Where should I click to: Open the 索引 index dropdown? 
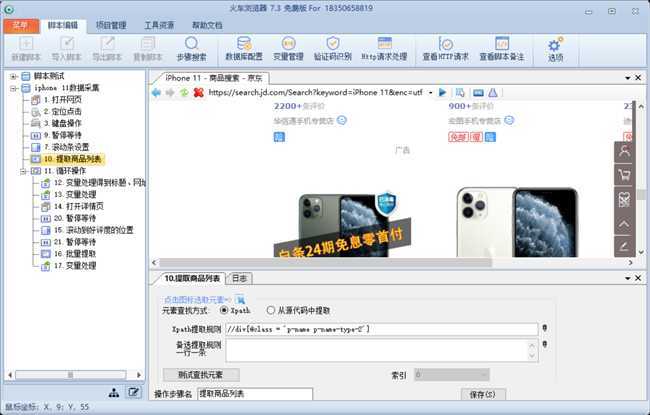[451, 375]
